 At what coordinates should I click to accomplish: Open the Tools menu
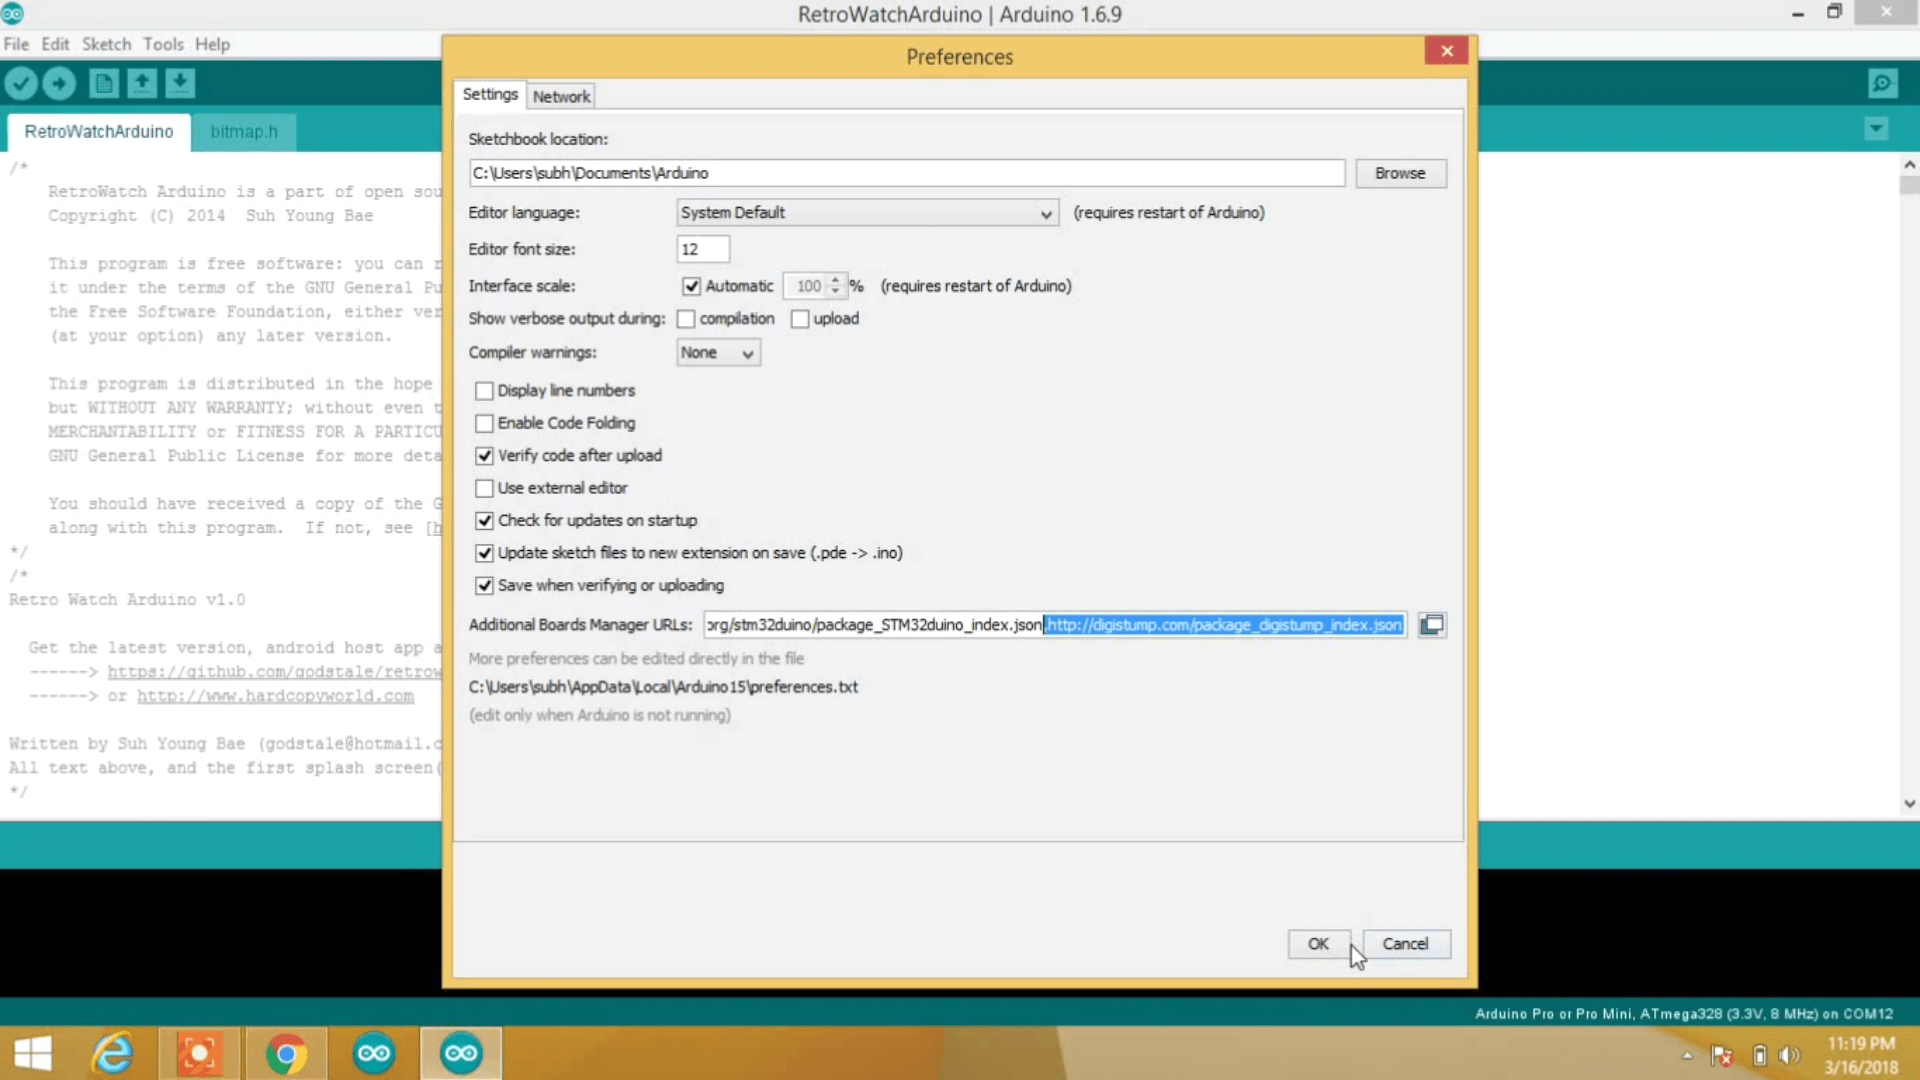[x=163, y=44]
